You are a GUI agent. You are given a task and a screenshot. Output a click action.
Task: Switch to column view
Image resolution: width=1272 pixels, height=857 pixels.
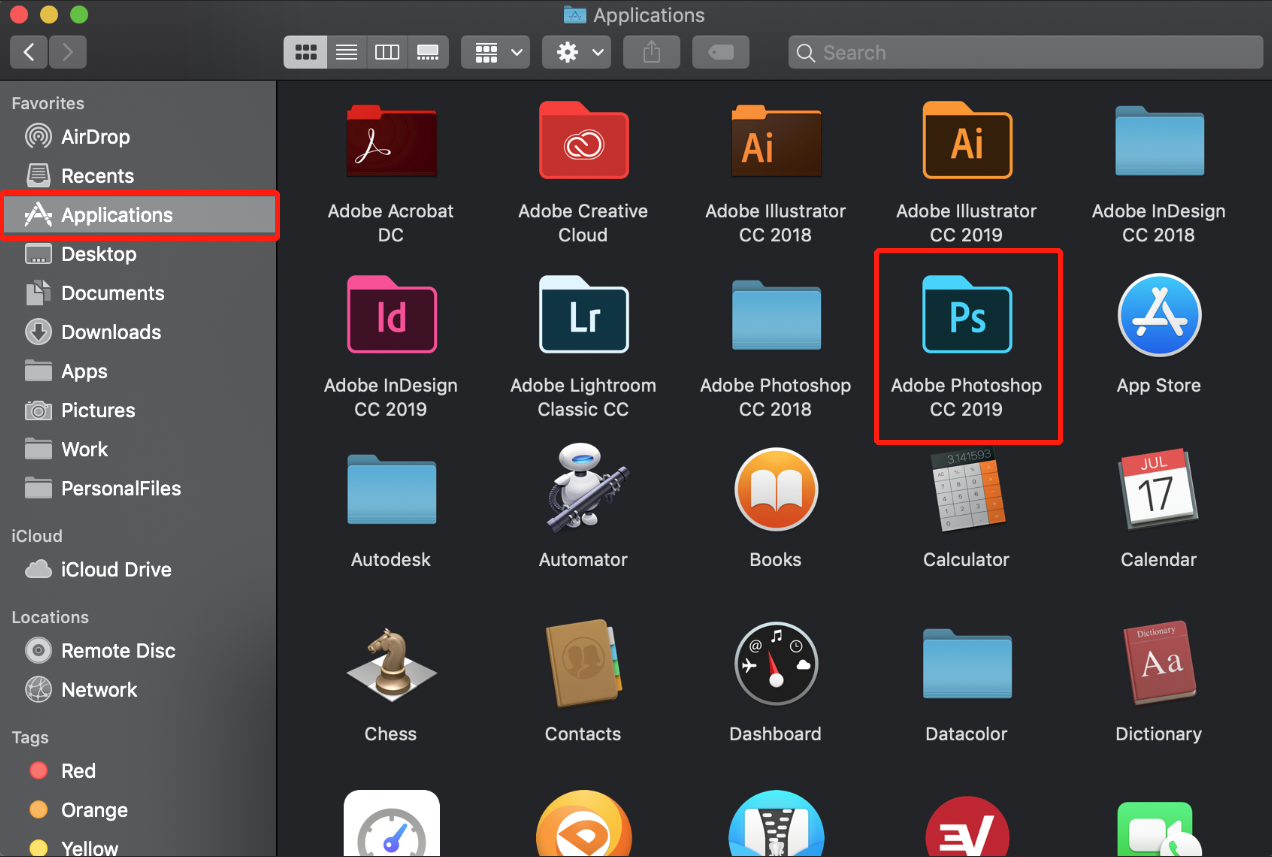point(387,52)
